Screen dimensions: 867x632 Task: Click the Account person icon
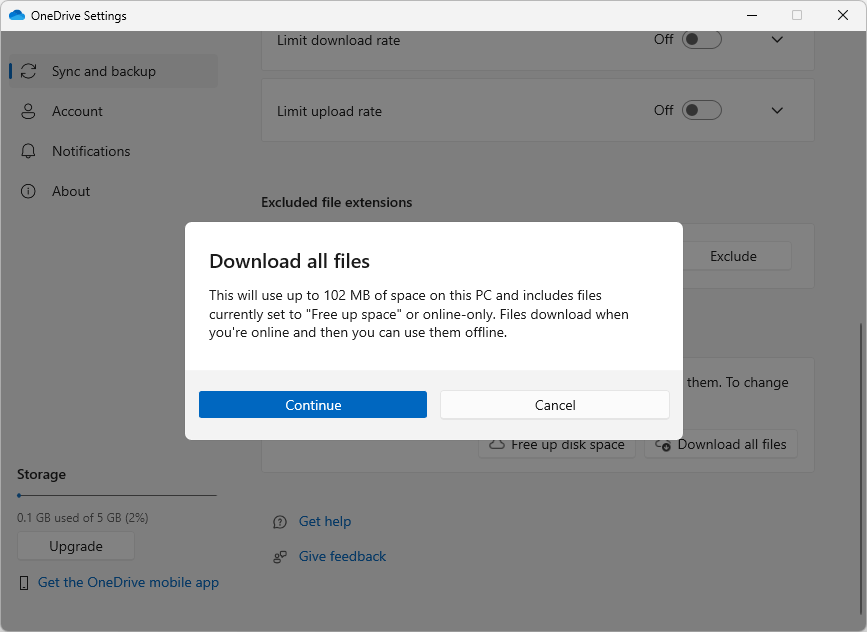click(28, 111)
